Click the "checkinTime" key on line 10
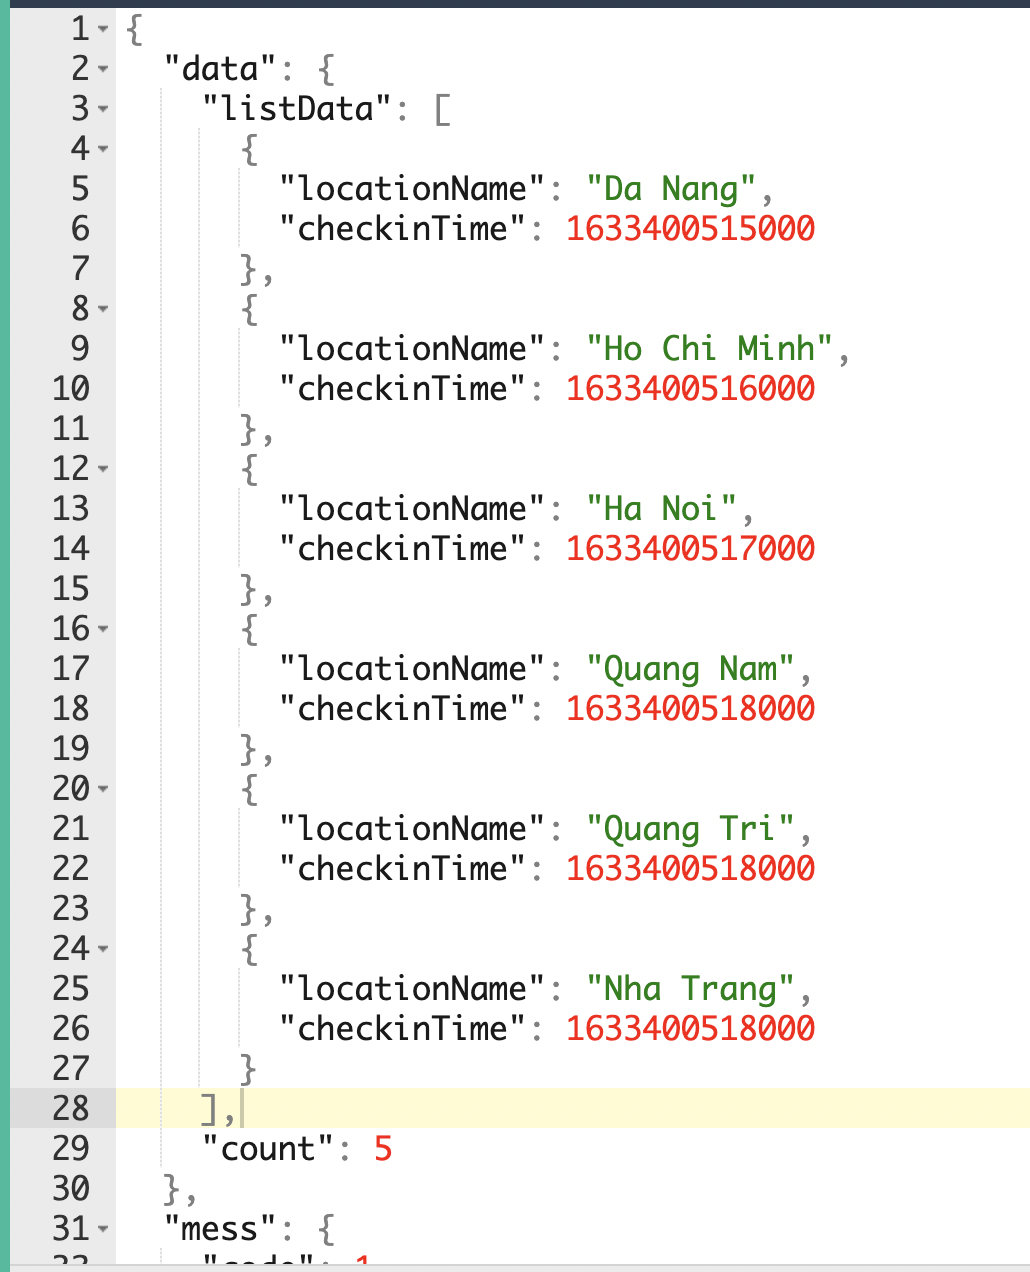Image resolution: width=1030 pixels, height=1272 pixels. pos(402,389)
